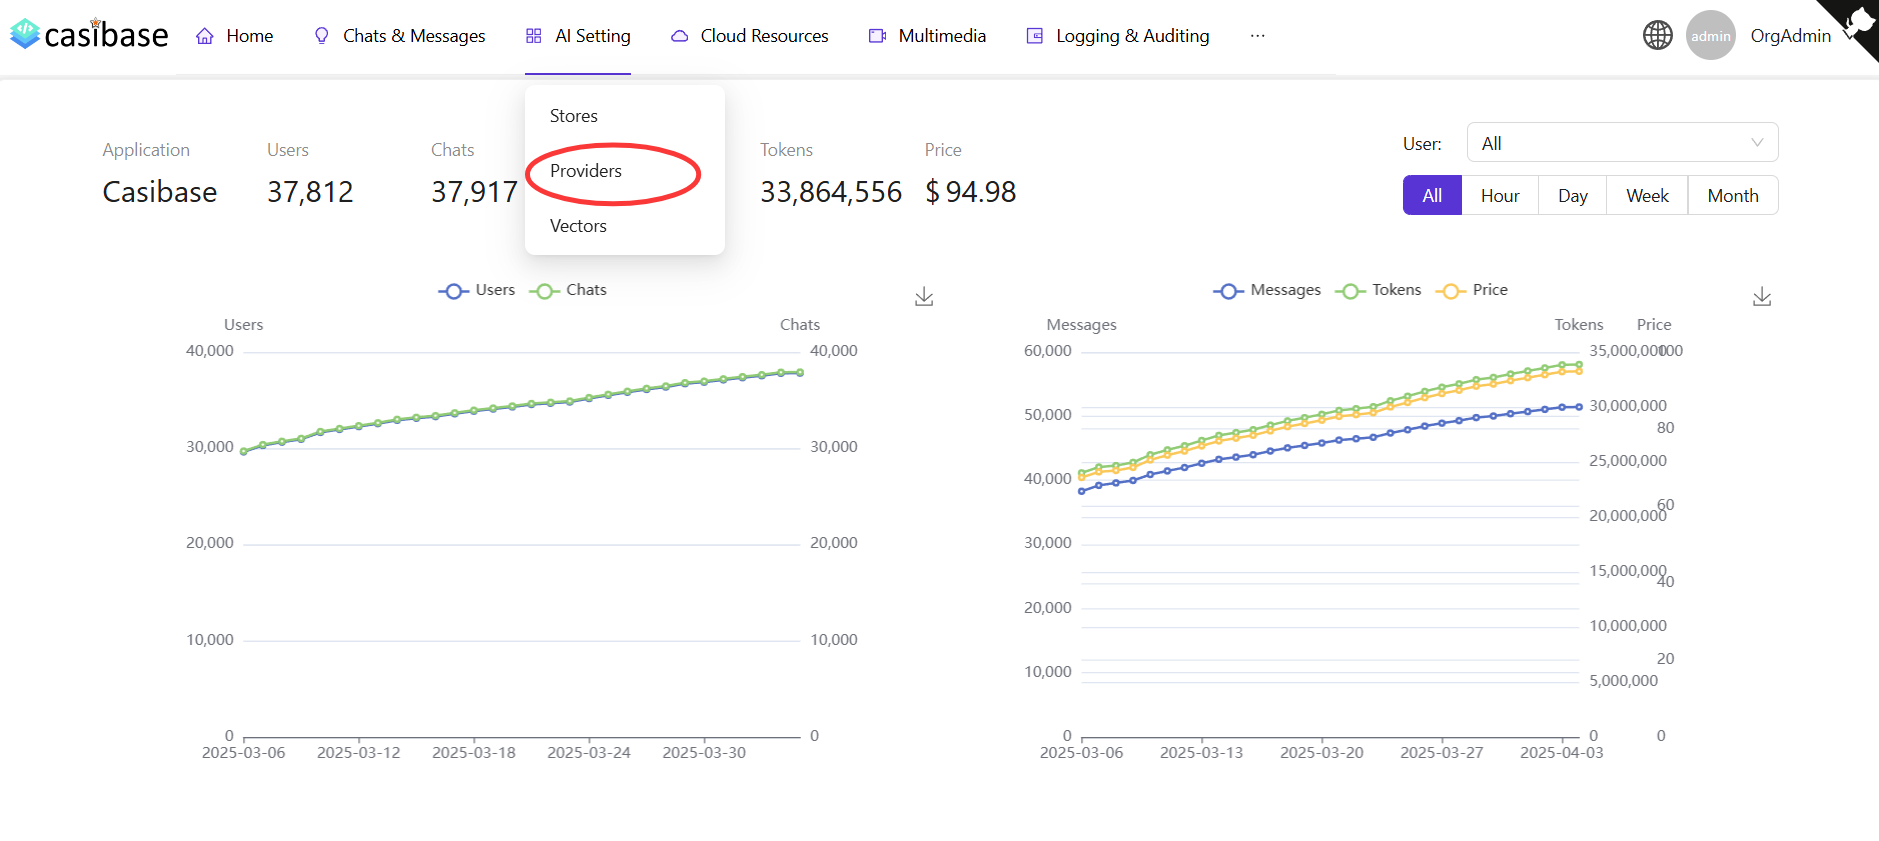Click the Casibase logo
1879x841 pixels.
pos(89,35)
